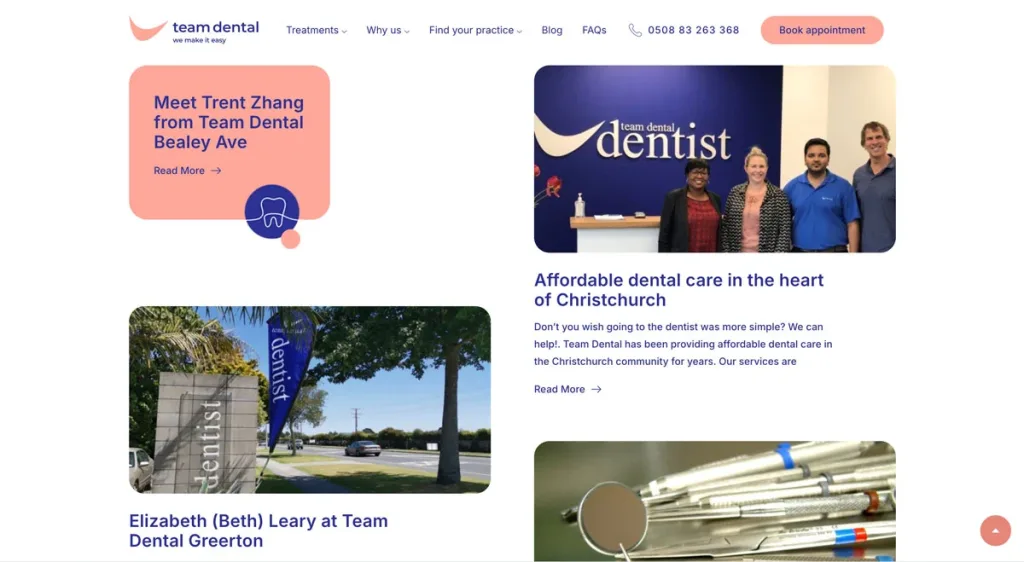
Task: Open Meet Trent Zhang article title
Action: tap(229, 122)
